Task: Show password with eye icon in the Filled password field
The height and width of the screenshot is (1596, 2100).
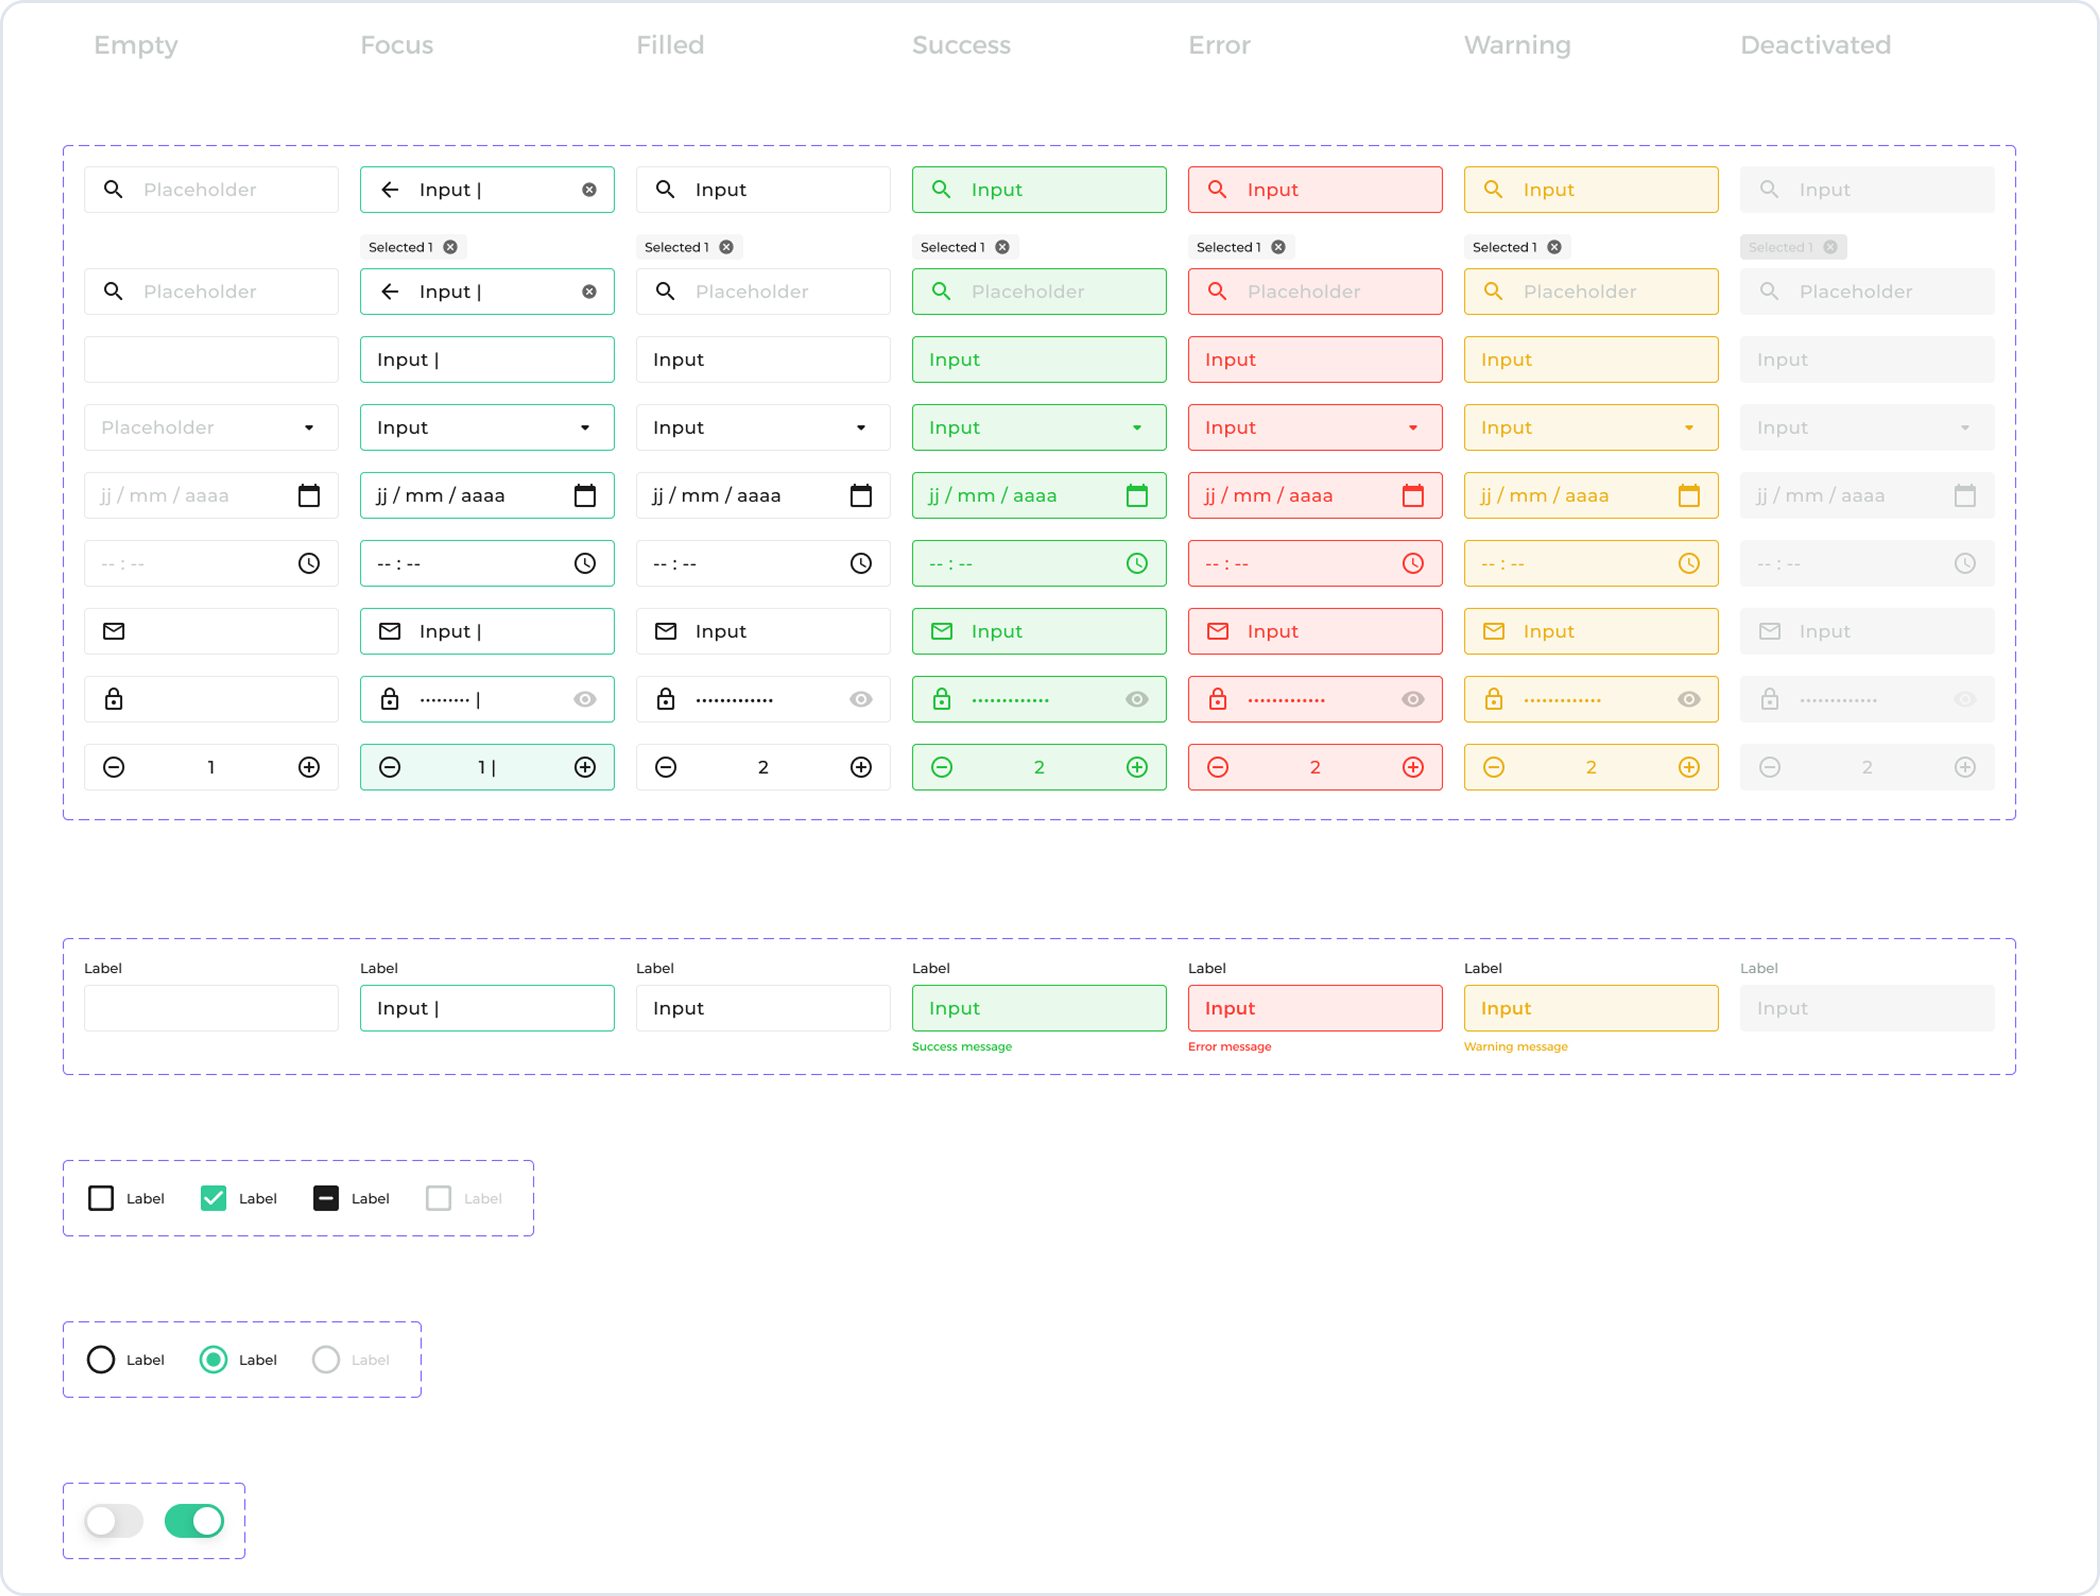Action: click(x=861, y=699)
